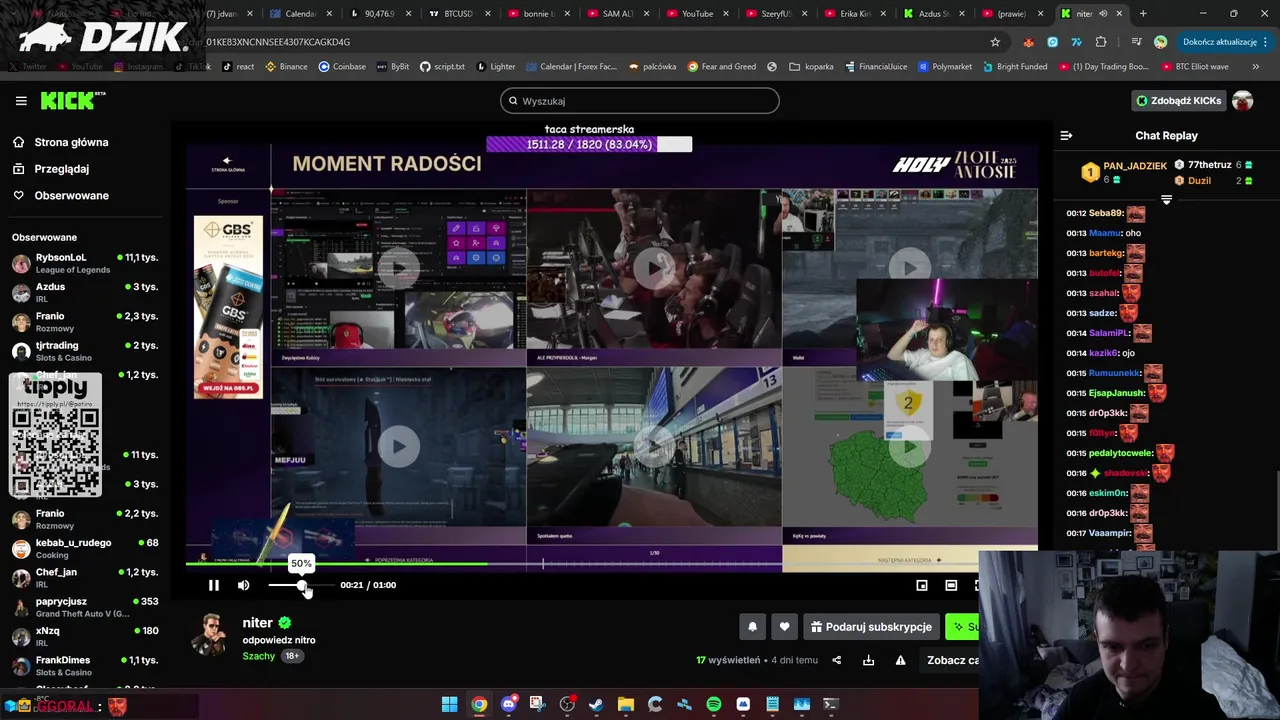Image resolution: width=1280 pixels, height=720 pixels.
Task: Click pedalytocwele username in chat
Action: pyautogui.click(x=1121, y=453)
